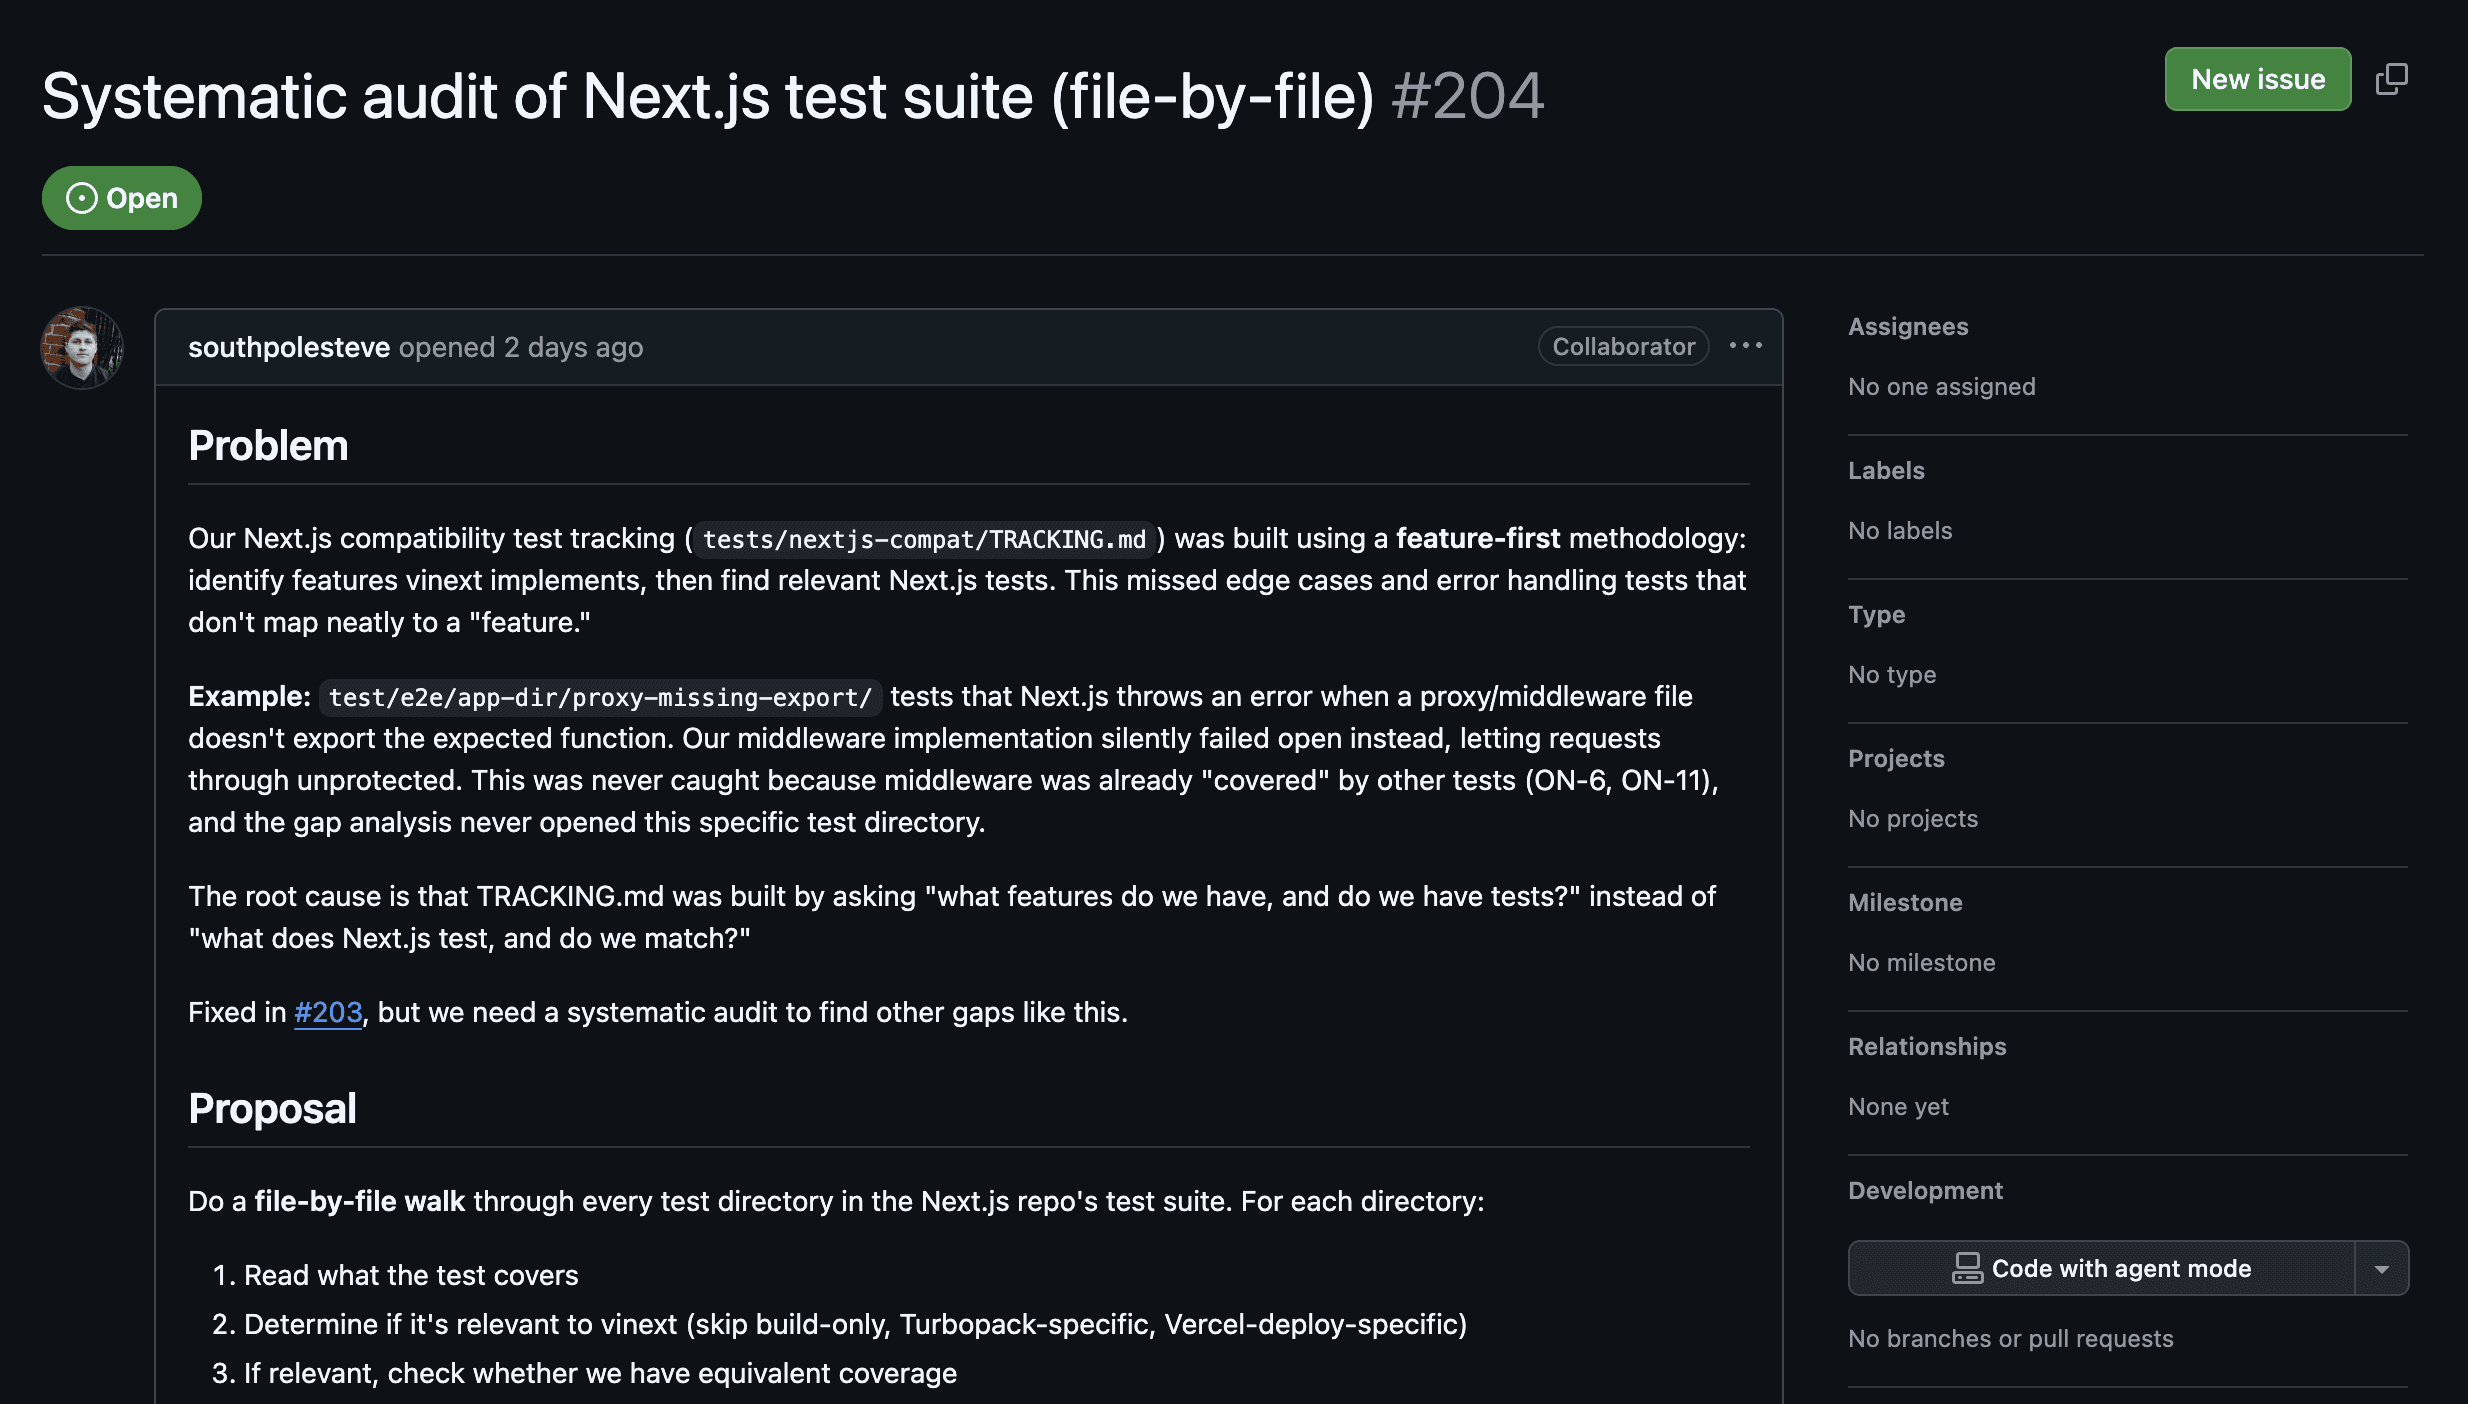The width and height of the screenshot is (2468, 1404).
Task: Open the Projects sidebar section
Action: 1896,759
